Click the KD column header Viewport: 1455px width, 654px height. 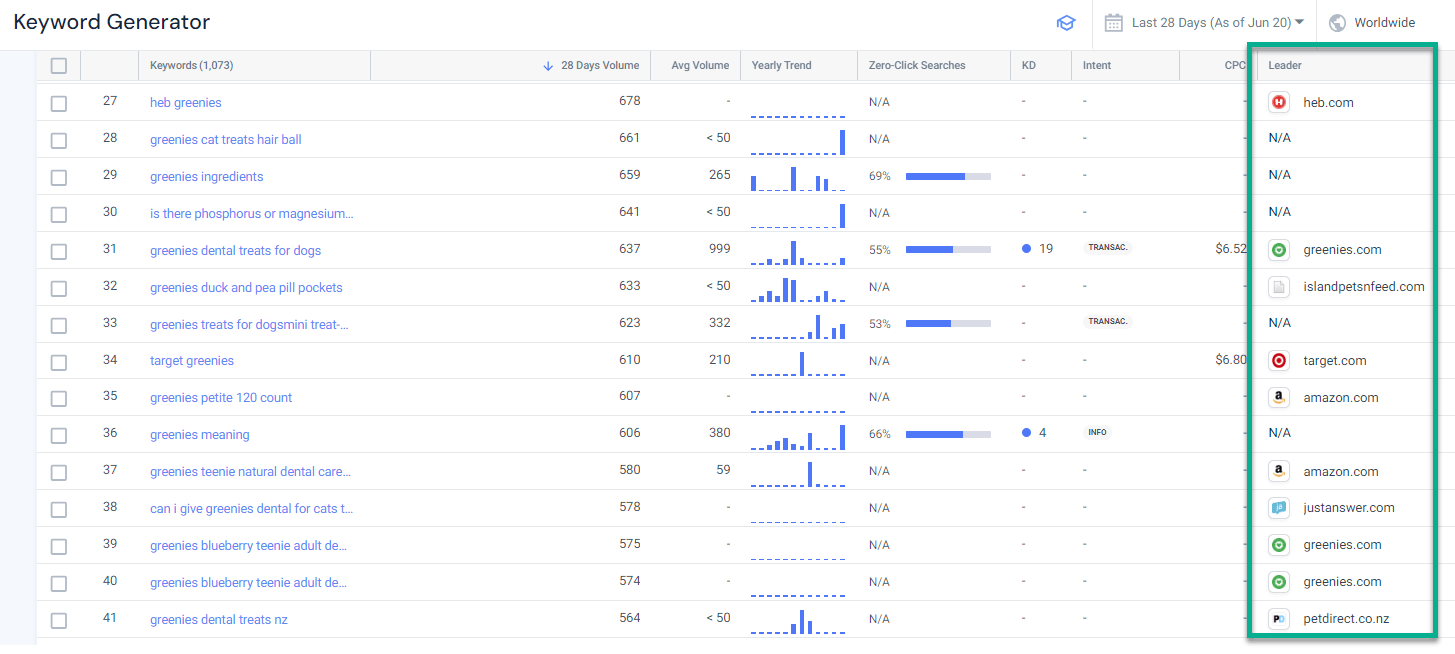pos(1029,65)
